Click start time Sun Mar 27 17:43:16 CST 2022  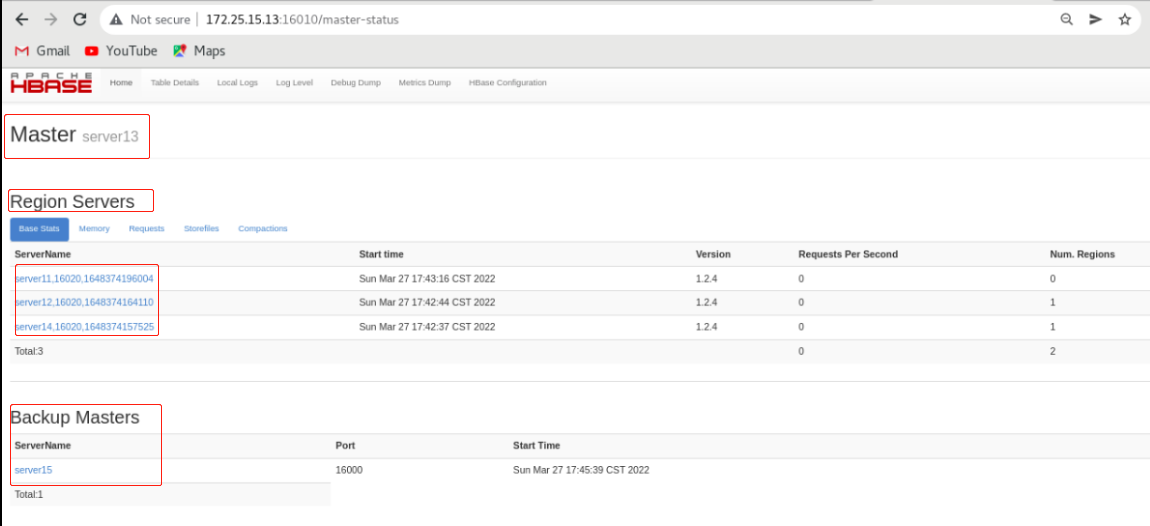(x=427, y=279)
